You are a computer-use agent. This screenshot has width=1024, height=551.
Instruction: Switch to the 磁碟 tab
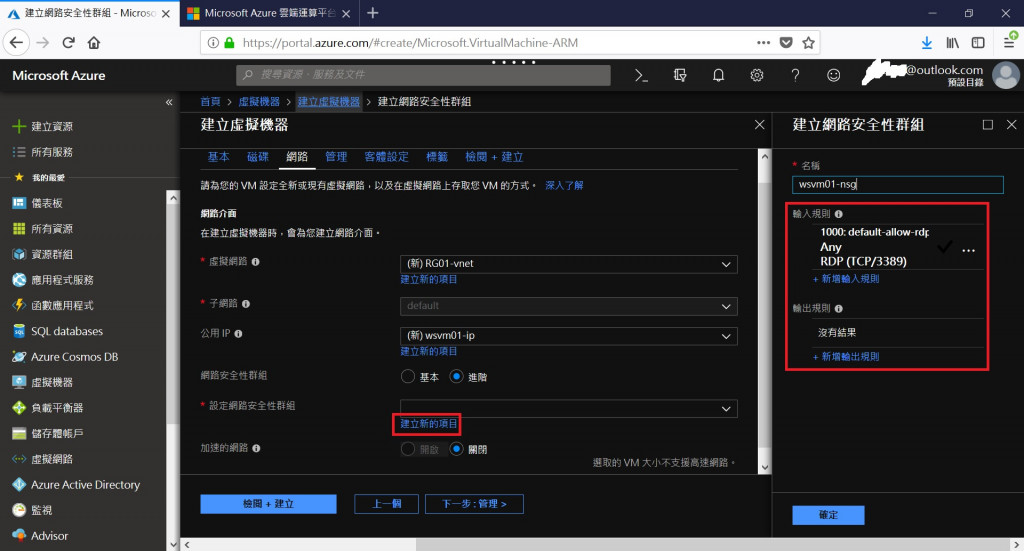[258, 157]
